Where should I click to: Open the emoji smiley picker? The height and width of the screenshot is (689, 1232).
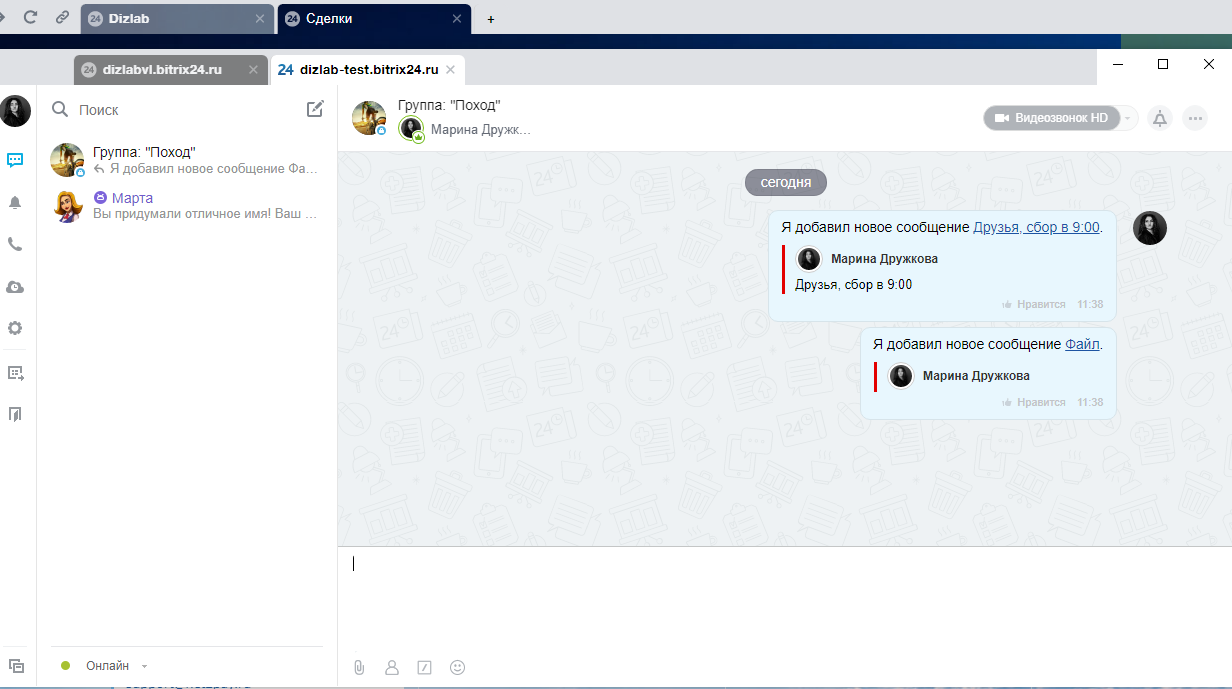click(x=458, y=667)
